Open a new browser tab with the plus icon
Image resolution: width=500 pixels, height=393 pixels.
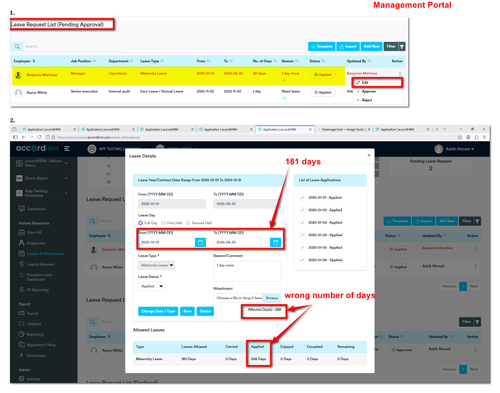437,129
